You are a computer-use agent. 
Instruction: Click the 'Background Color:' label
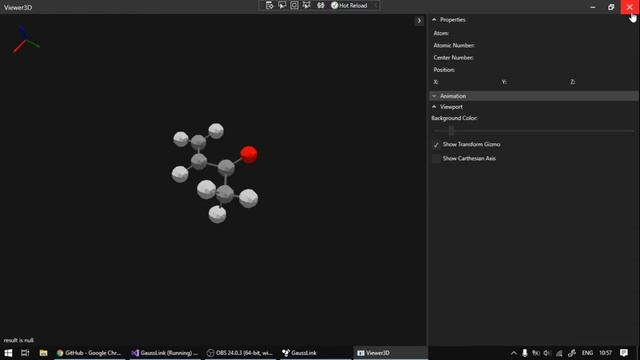pos(454,118)
